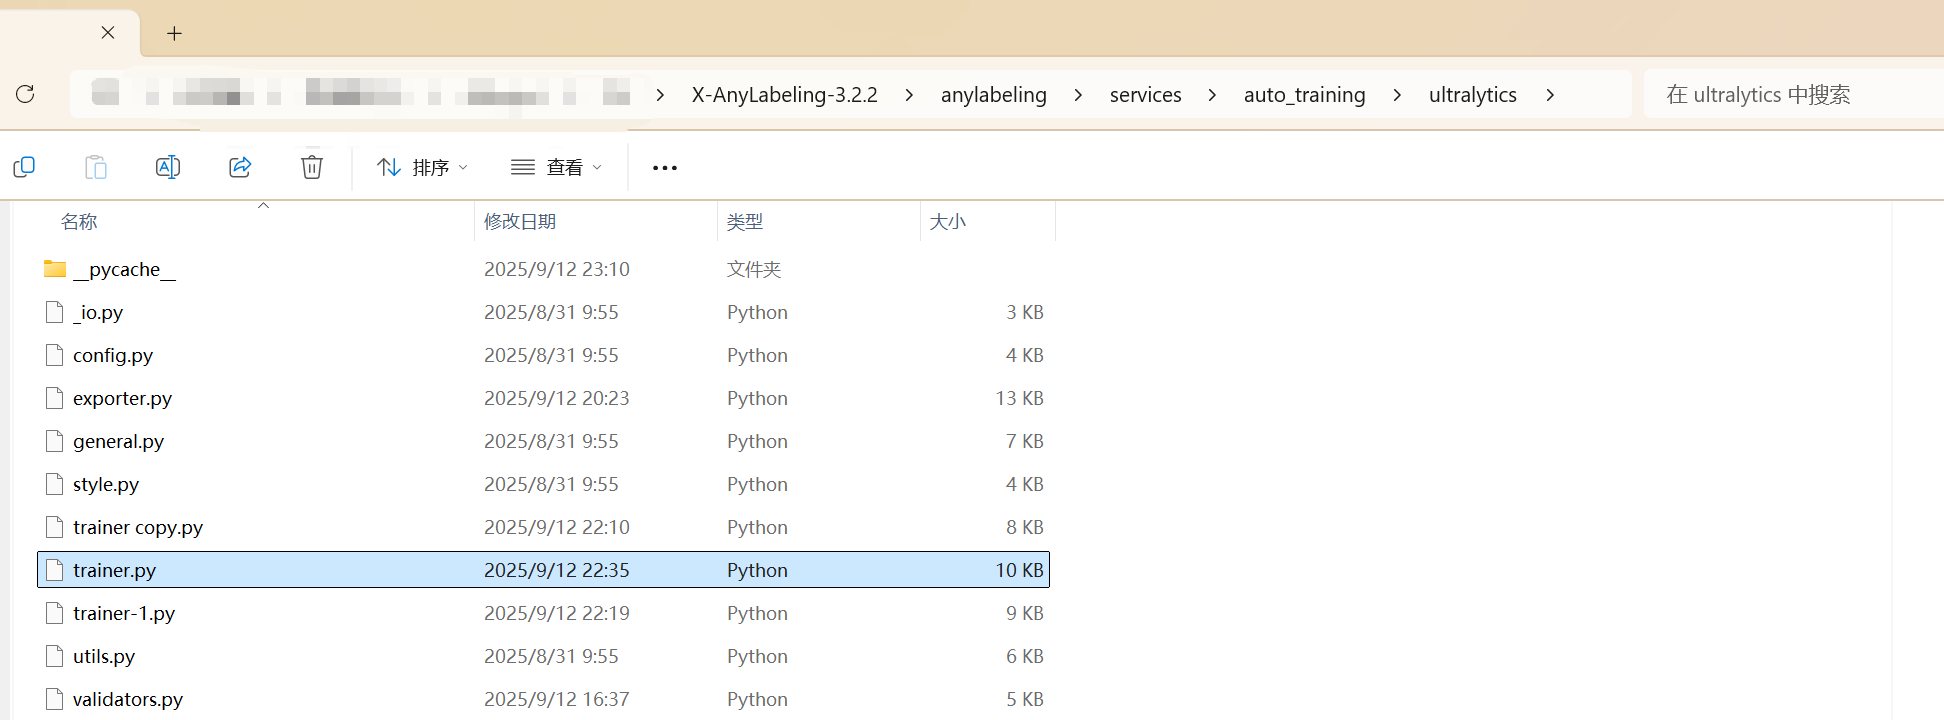The width and height of the screenshot is (1944, 720).
Task: Click the style.py file name
Action: [x=106, y=485]
